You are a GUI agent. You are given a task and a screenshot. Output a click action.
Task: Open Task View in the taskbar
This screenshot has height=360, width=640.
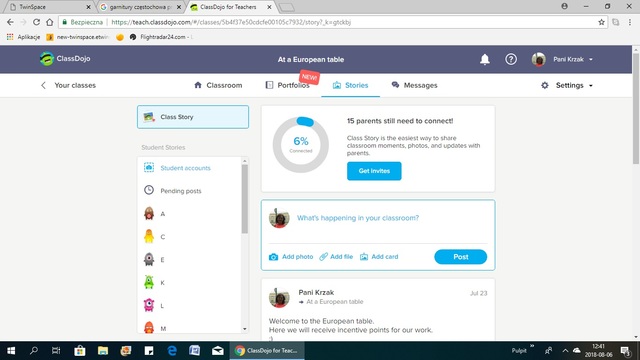pyautogui.click(x=56, y=351)
